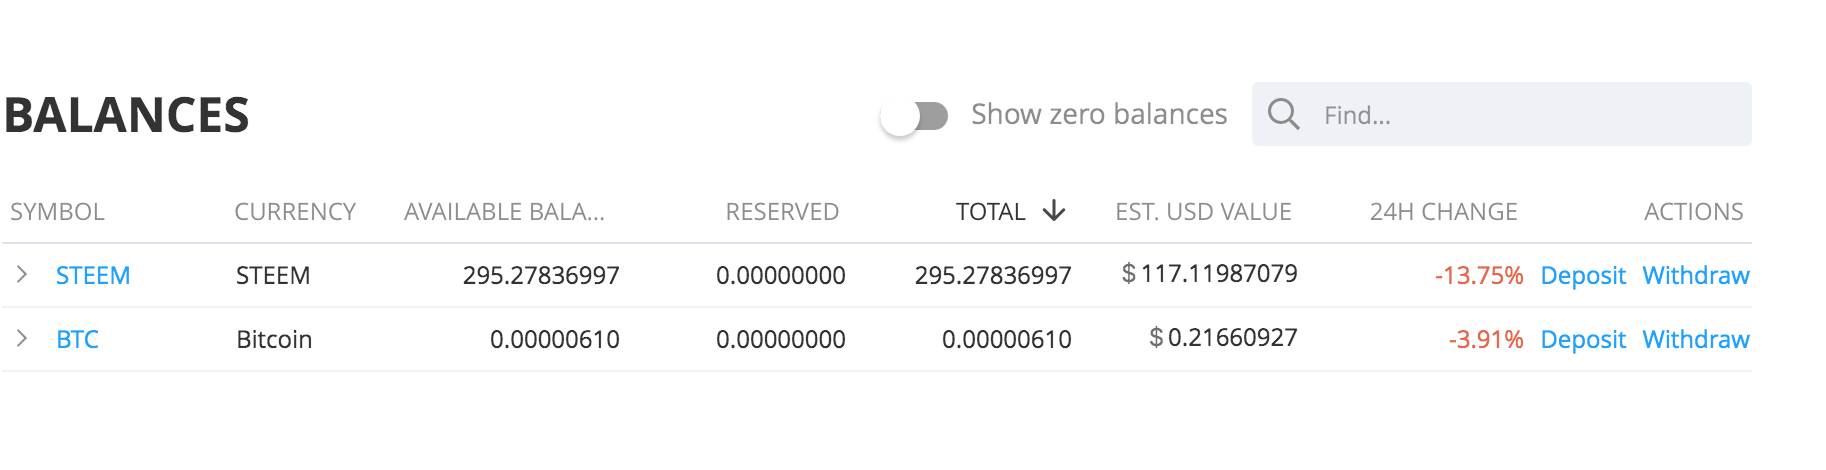Screen dimensions: 1826x470
Task: Click the TOTAL sort descending arrow
Action: pyautogui.click(x=1054, y=211)
